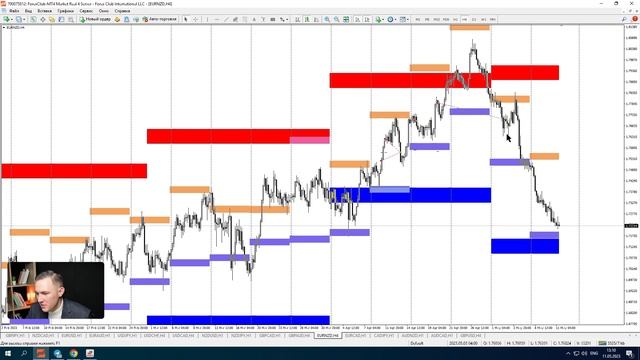Open the Navigator panel icon
Viewport: 640px width, 360px height.
pos(52,19)
